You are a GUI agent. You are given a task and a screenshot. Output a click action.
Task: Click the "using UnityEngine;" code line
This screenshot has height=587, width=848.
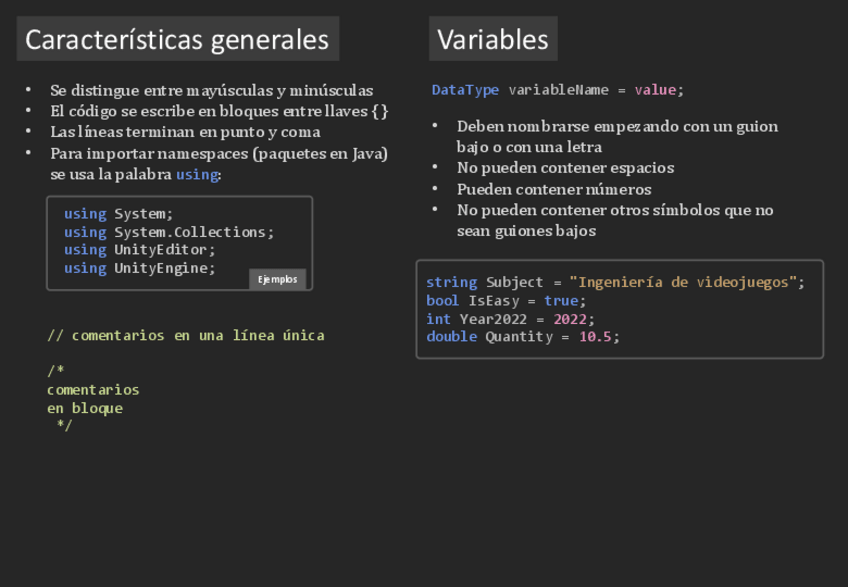[139, 268]
